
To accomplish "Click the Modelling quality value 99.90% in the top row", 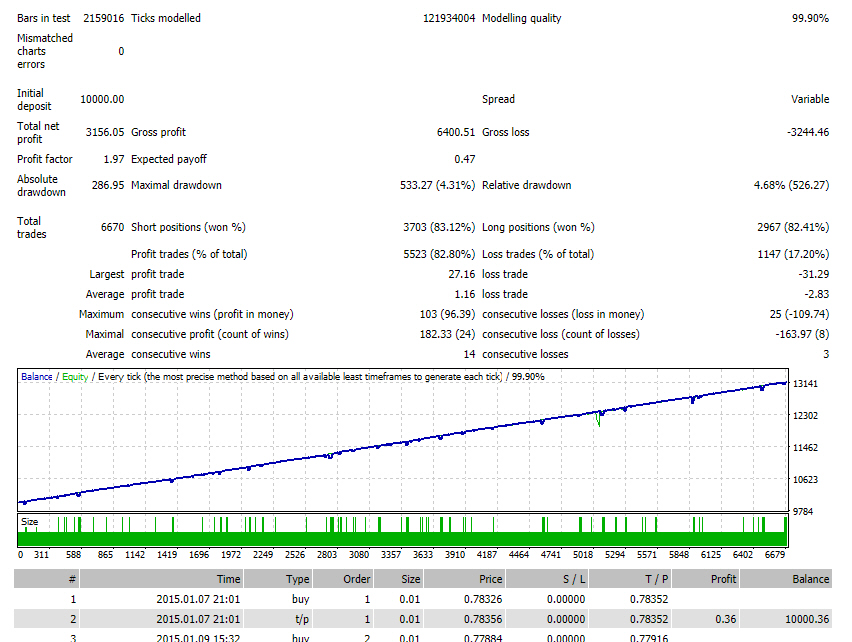I will click(810, 18).
